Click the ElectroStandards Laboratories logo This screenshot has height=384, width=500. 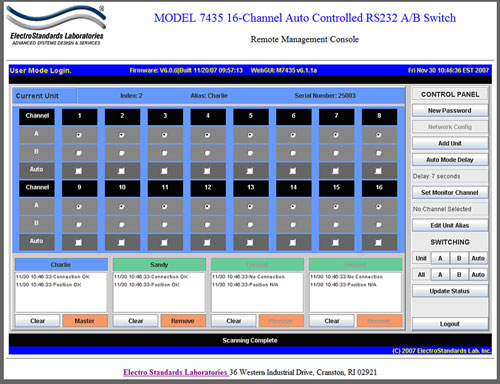[x=56, y=25]
